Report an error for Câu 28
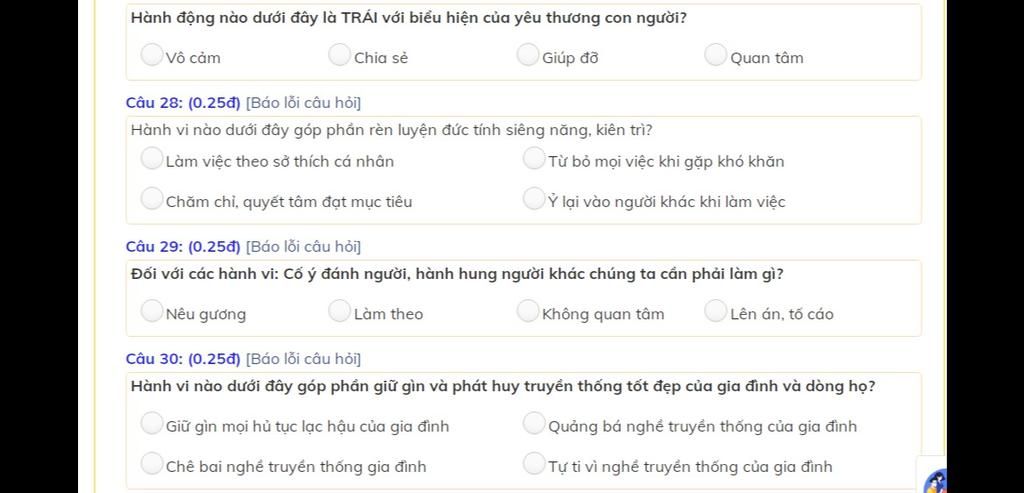This screenshot has height=493, width=1024. [303, 103]
